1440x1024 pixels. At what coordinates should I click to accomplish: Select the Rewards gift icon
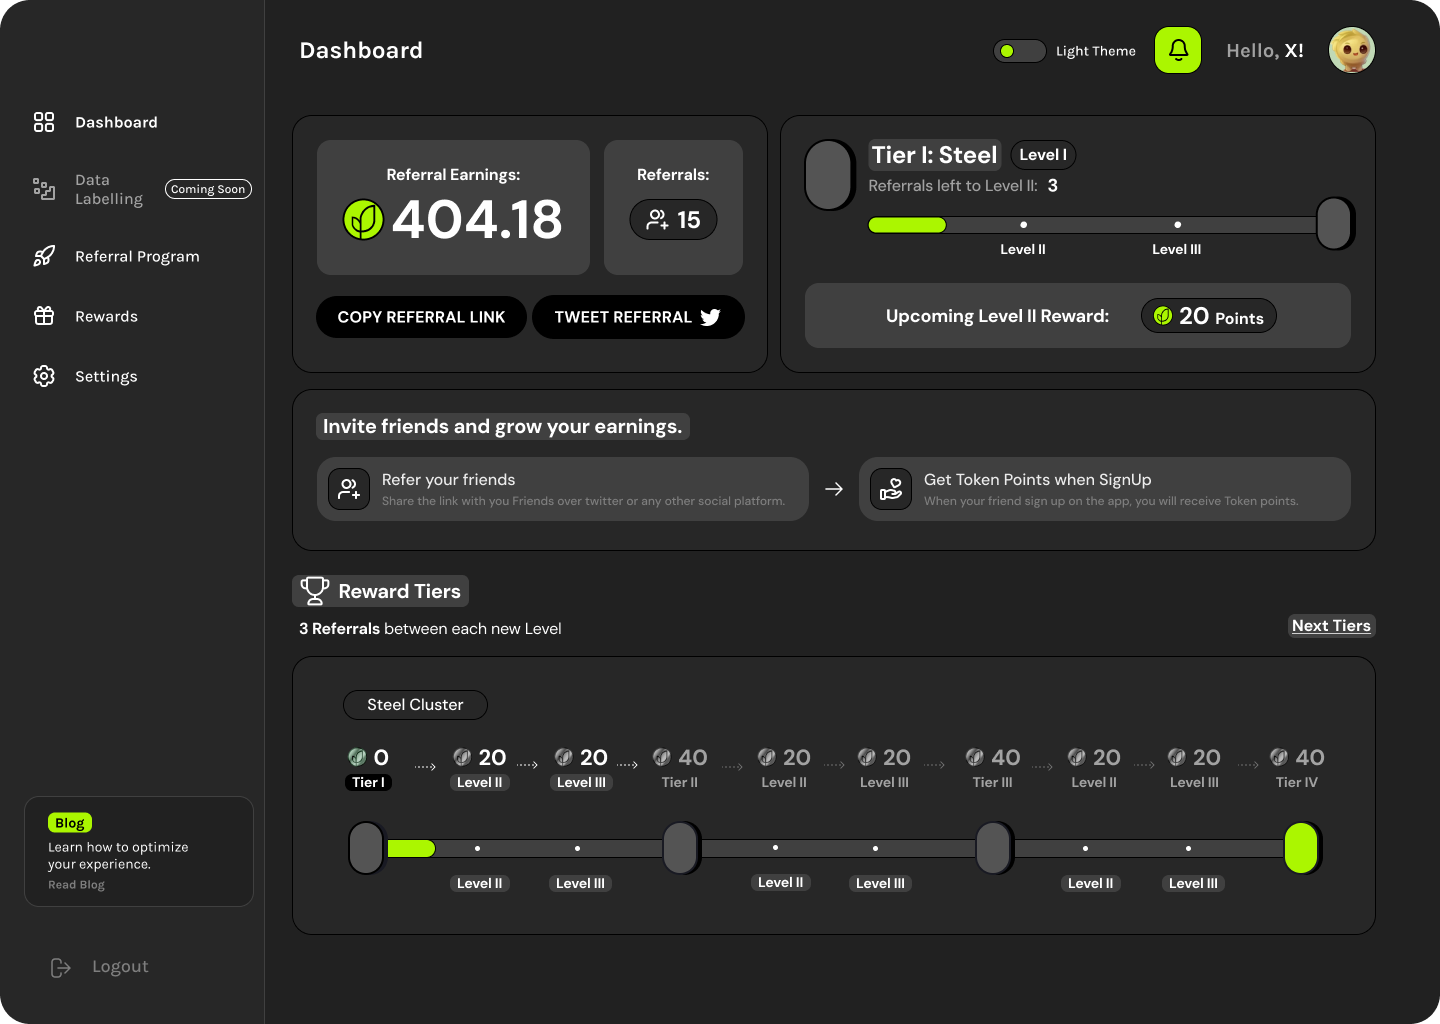44,316
